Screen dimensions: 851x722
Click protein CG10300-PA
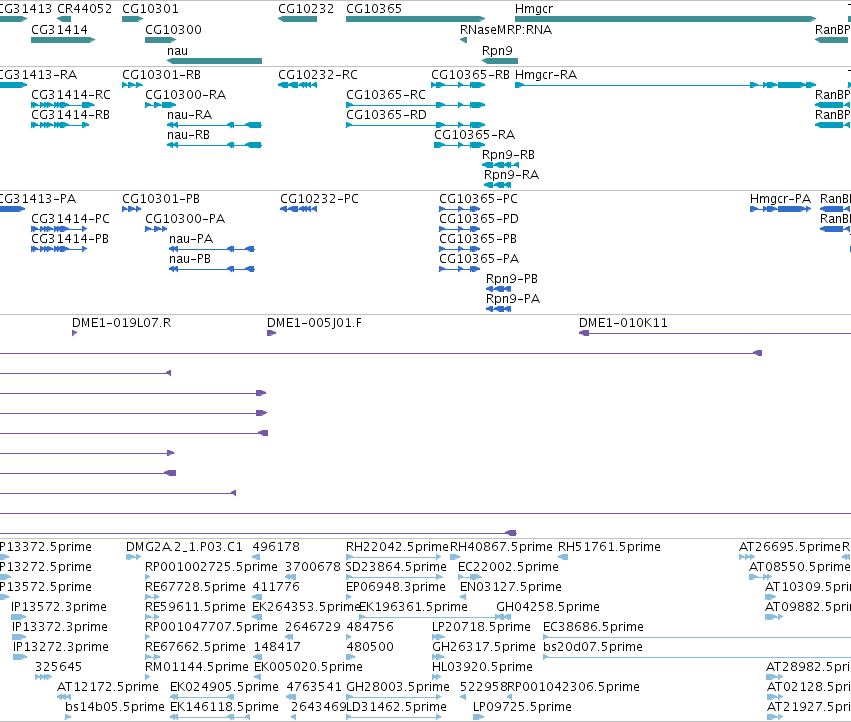point(156,229)
